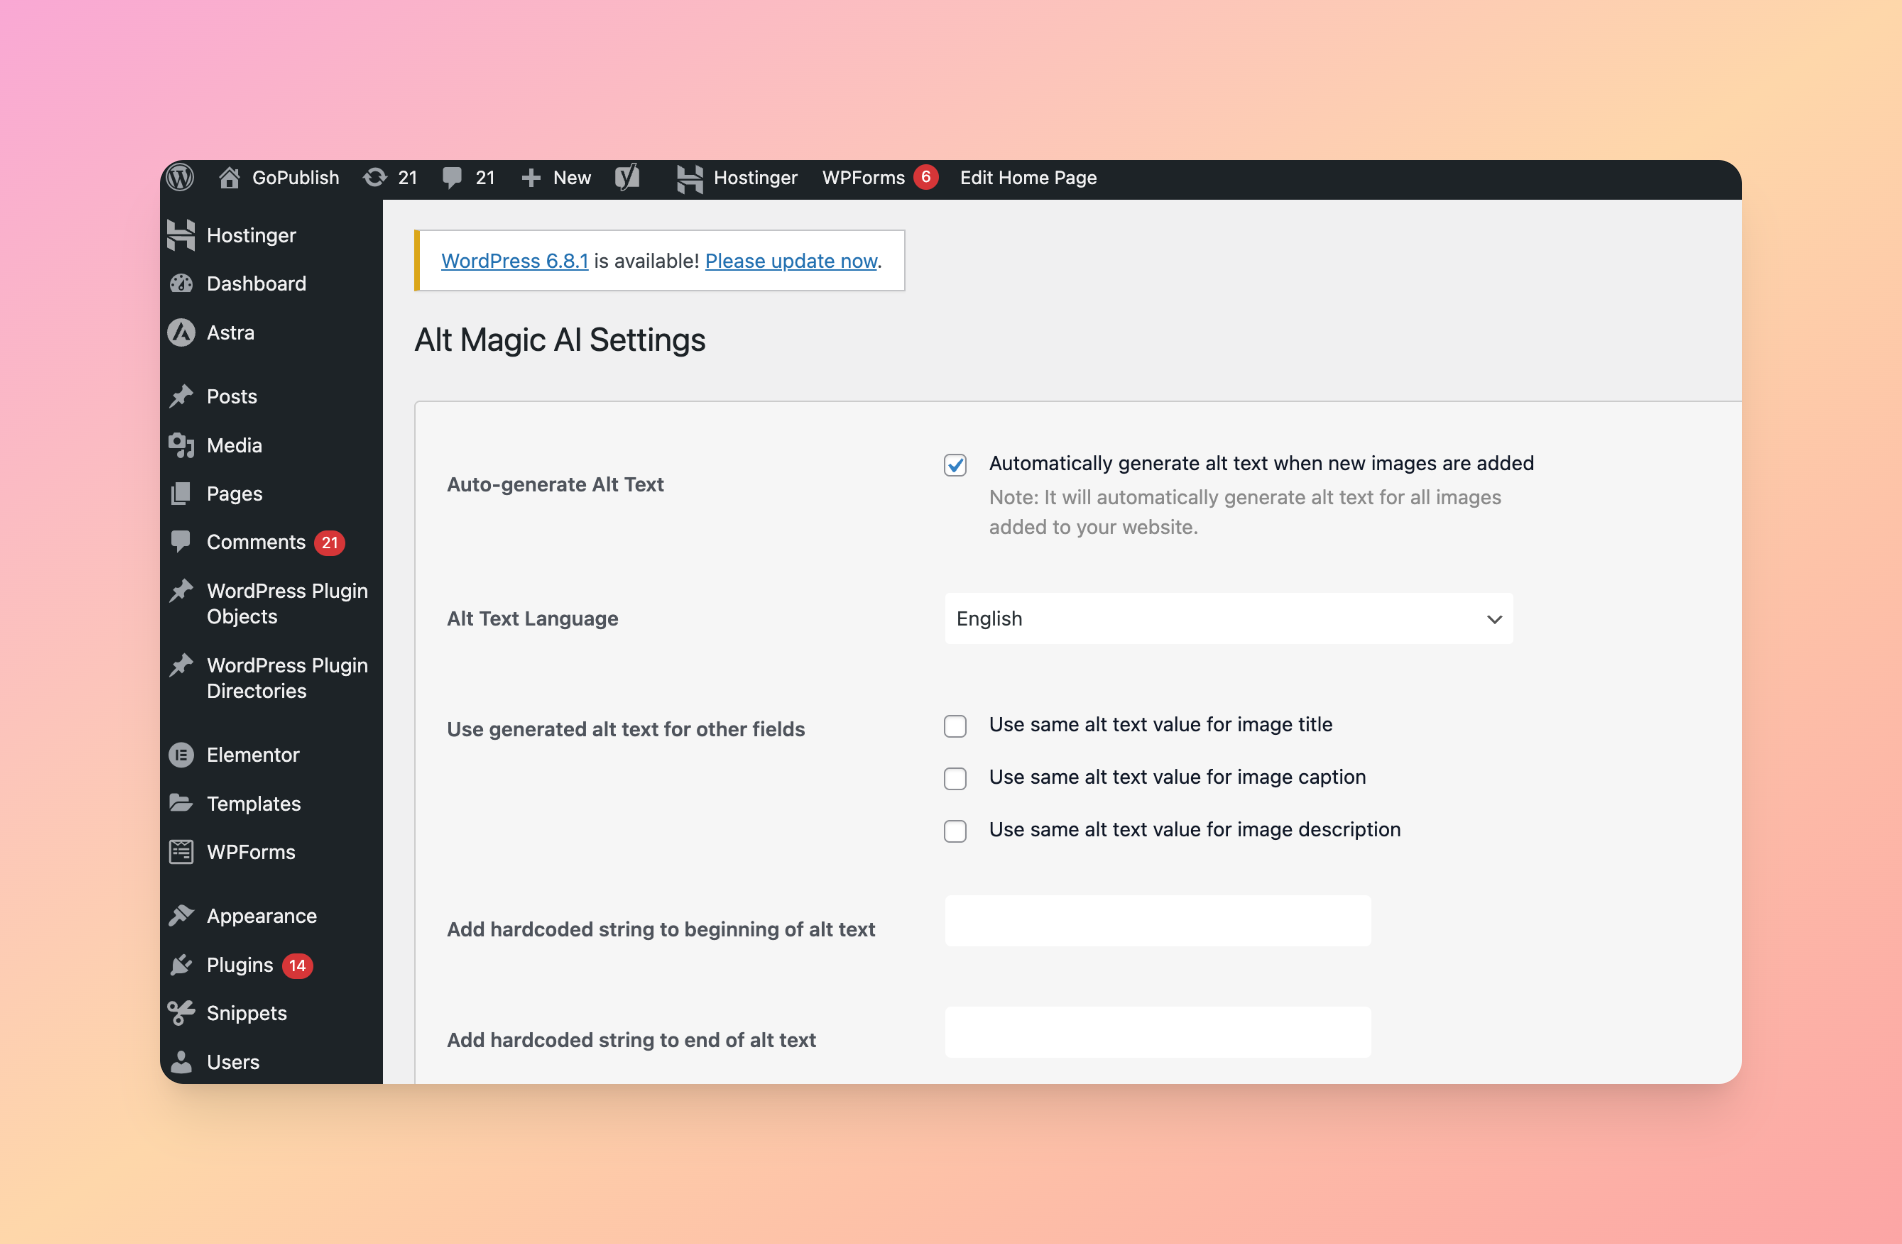
Task: Click the WordPress Plugin Objects pin icon
Action: (181, 591)
